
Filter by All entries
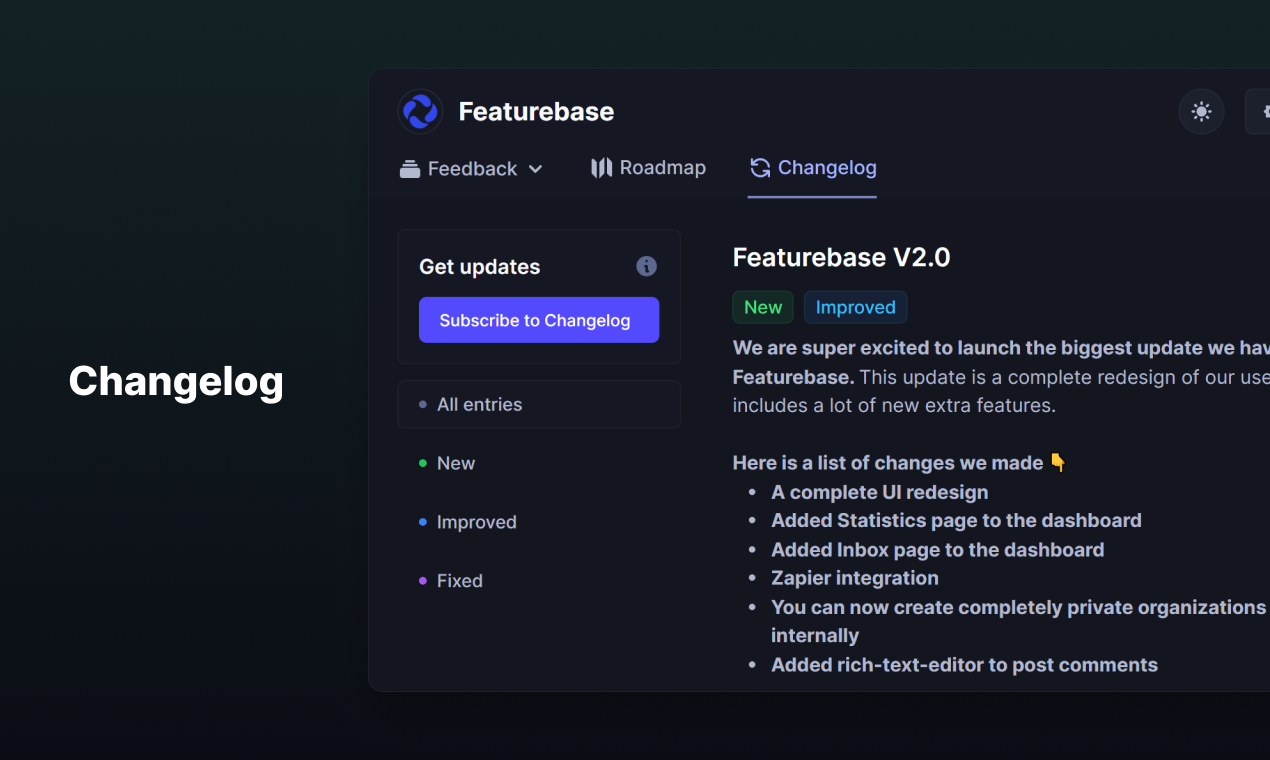click(539, 404)
